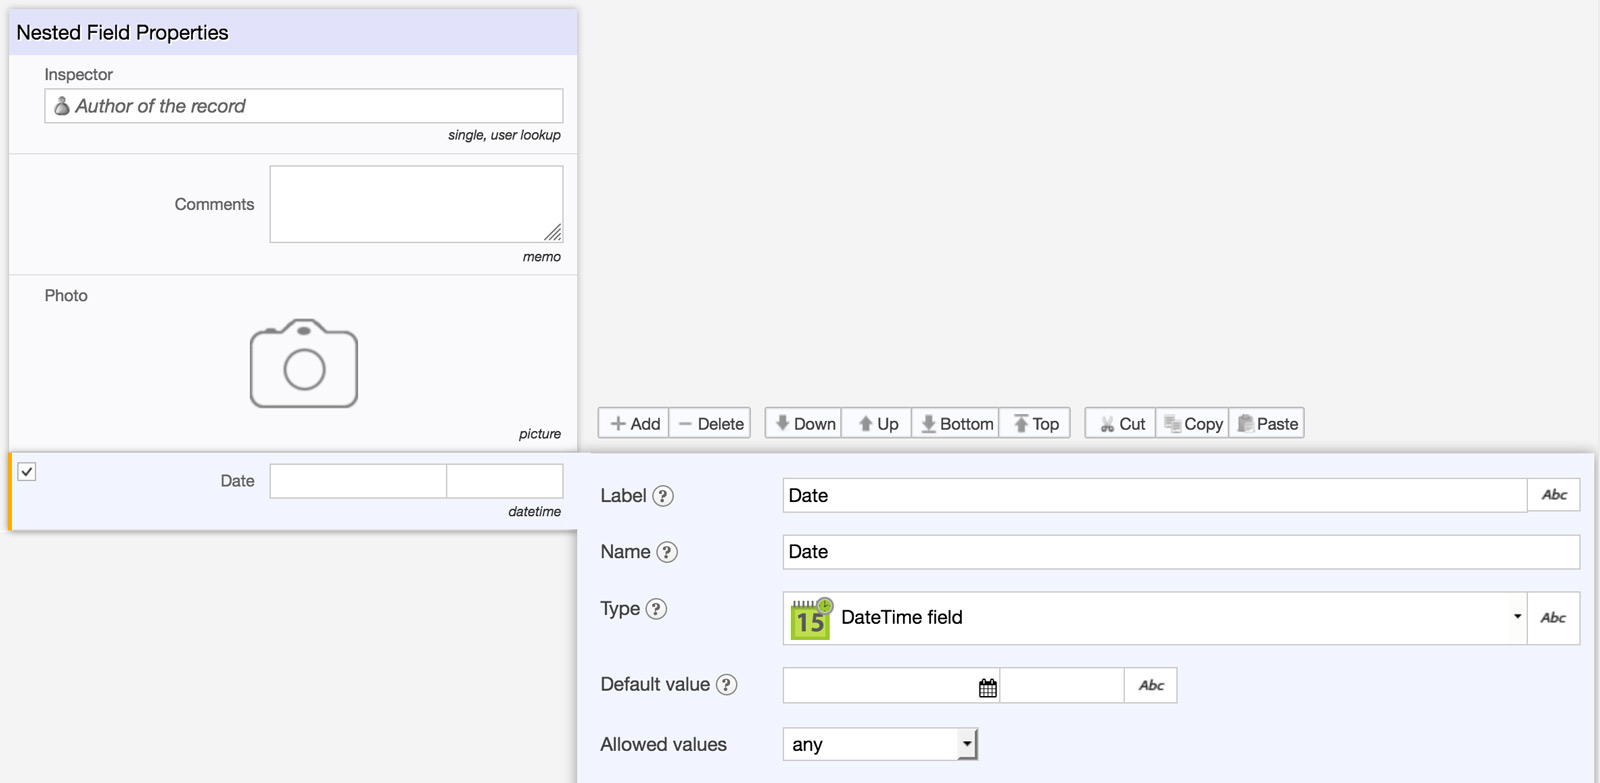Click the camera icon under Photo
Screen dimensions: 1600x783
304,364
